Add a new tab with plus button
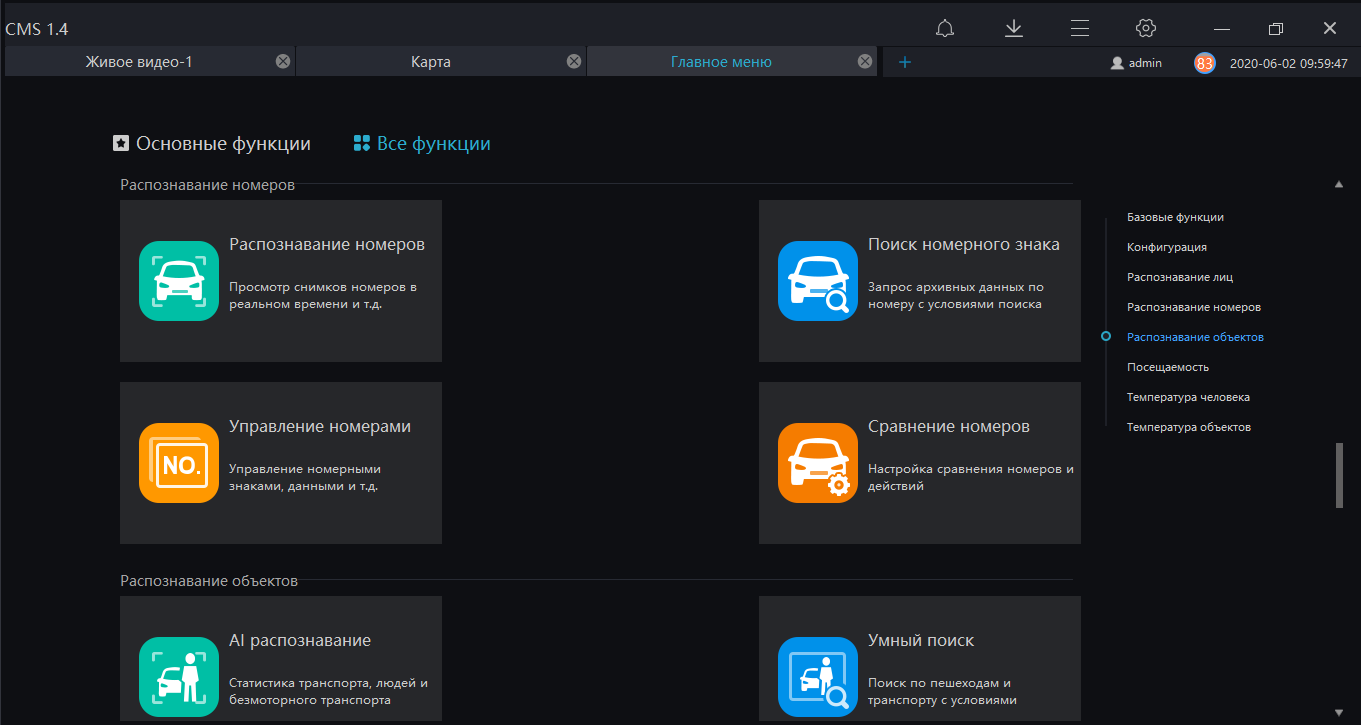The image size is (1361, 725). 905,62
